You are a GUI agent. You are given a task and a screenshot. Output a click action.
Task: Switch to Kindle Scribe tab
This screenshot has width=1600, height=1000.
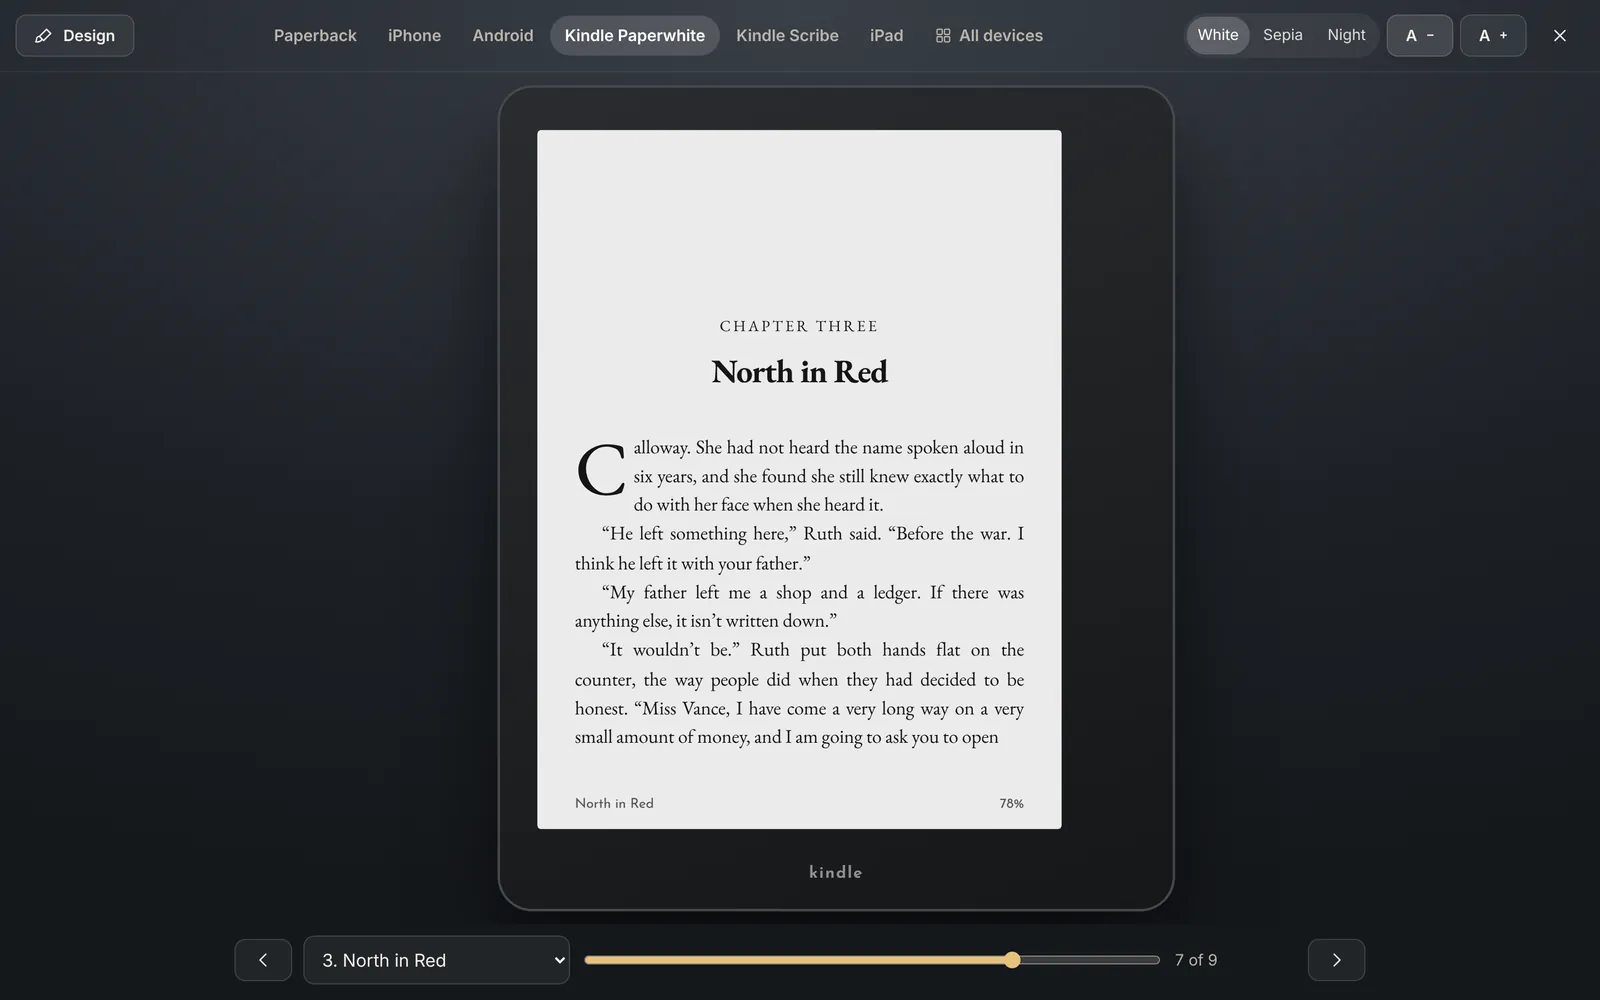click(x=787, y=36)
